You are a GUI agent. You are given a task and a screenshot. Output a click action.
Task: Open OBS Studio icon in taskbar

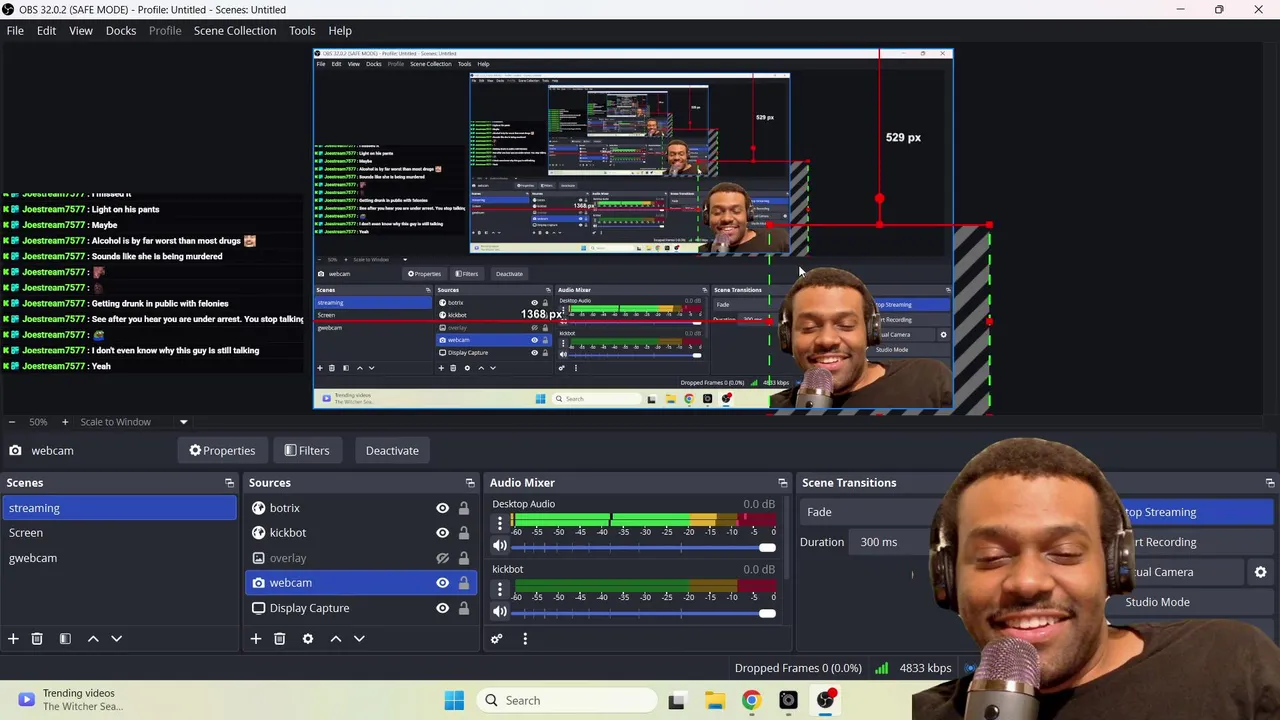click(x=825, y=700)
